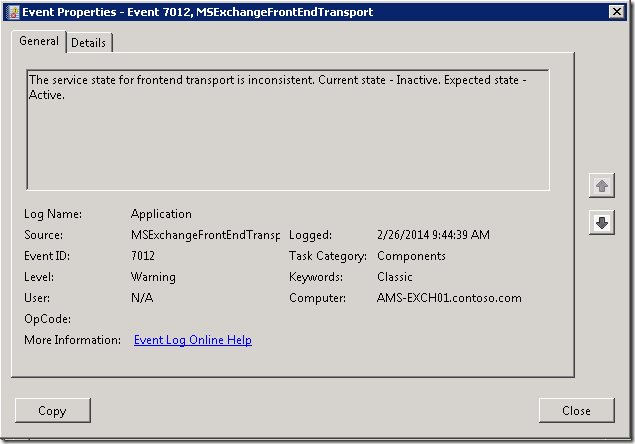Select the Level value Warning
The width and height of the screenshot is (635, 444).
coord(153,277)
